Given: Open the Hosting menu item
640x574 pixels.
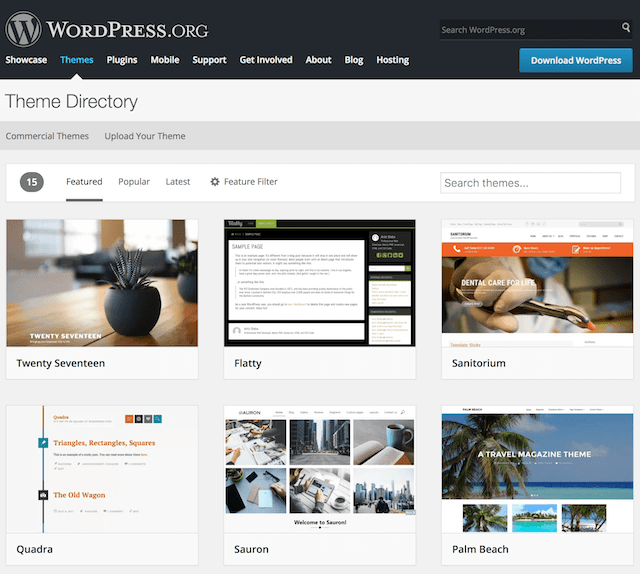Looking at the screenshot, I should click(393, 60).
